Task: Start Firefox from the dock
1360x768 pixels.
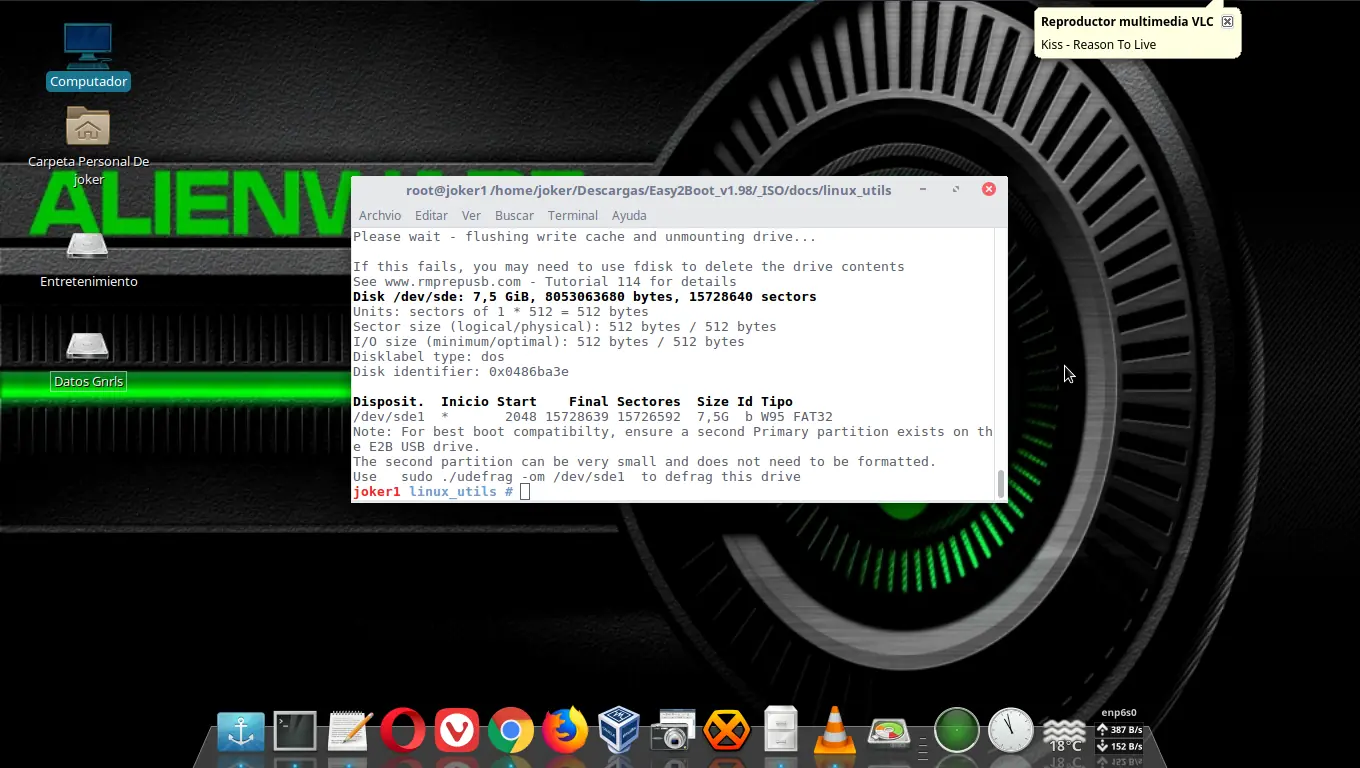Action: pyautogui.click(x=565, y=730)
